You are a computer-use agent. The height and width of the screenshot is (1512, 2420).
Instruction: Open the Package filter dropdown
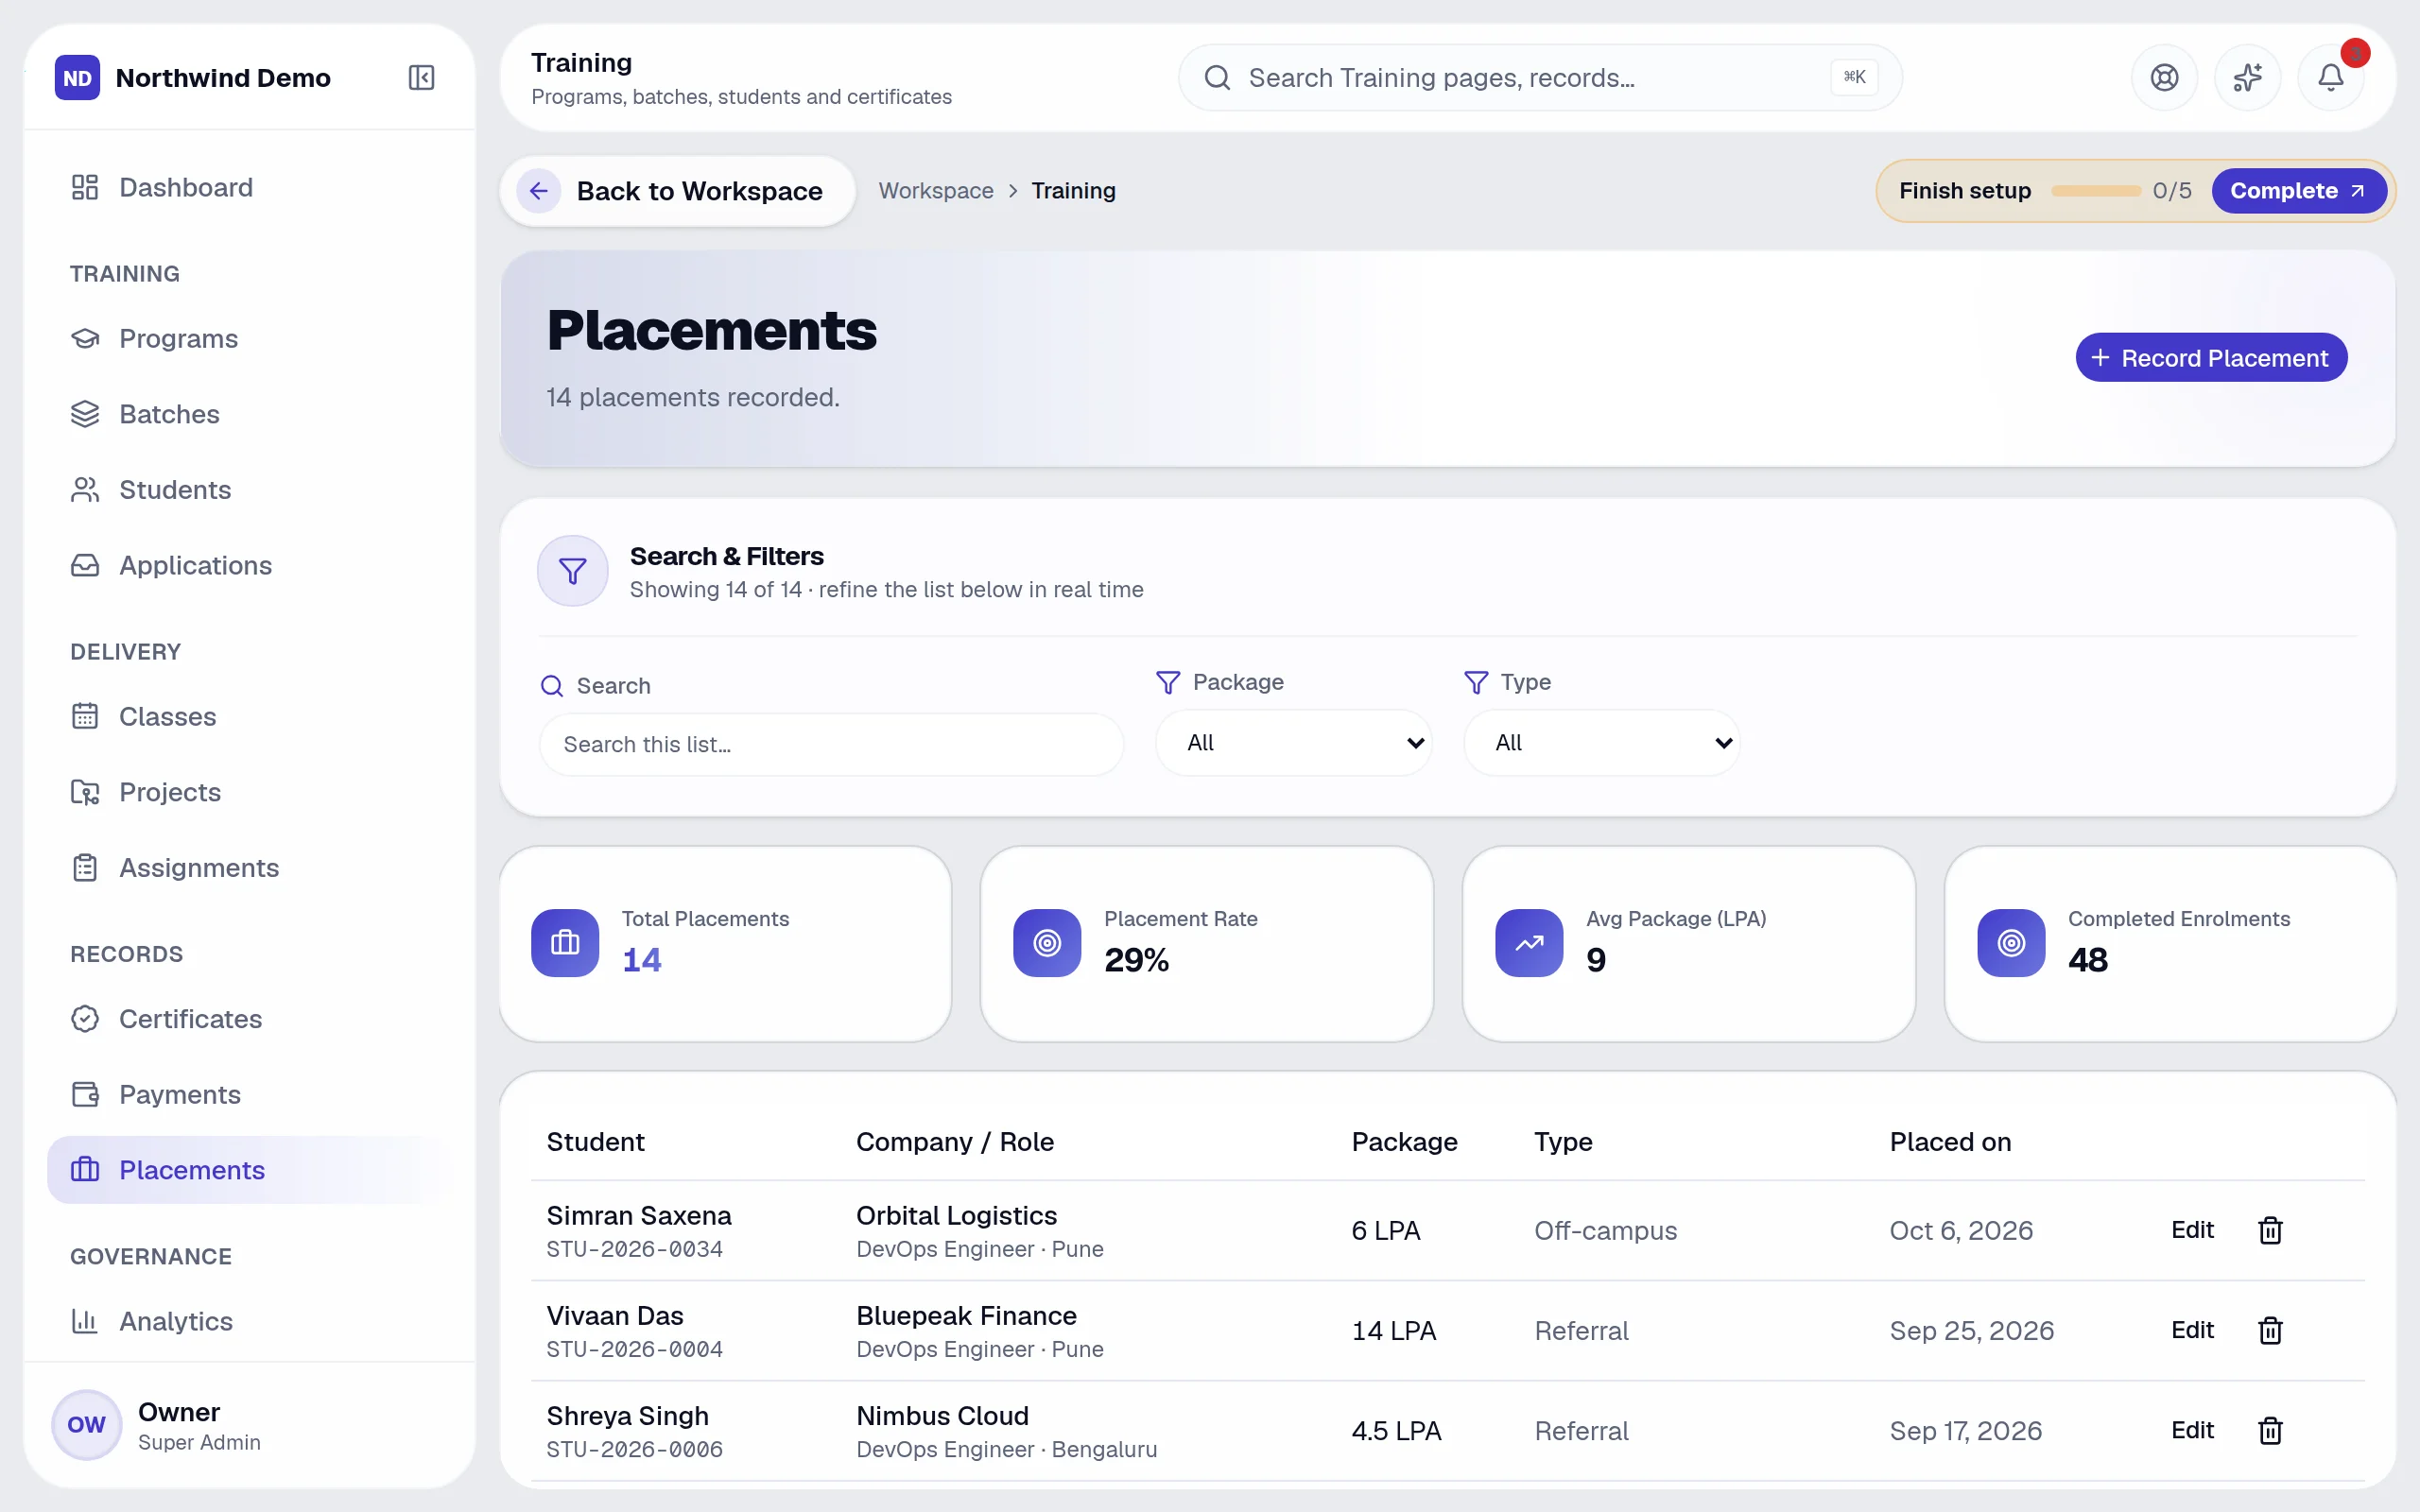[1294, 743]
